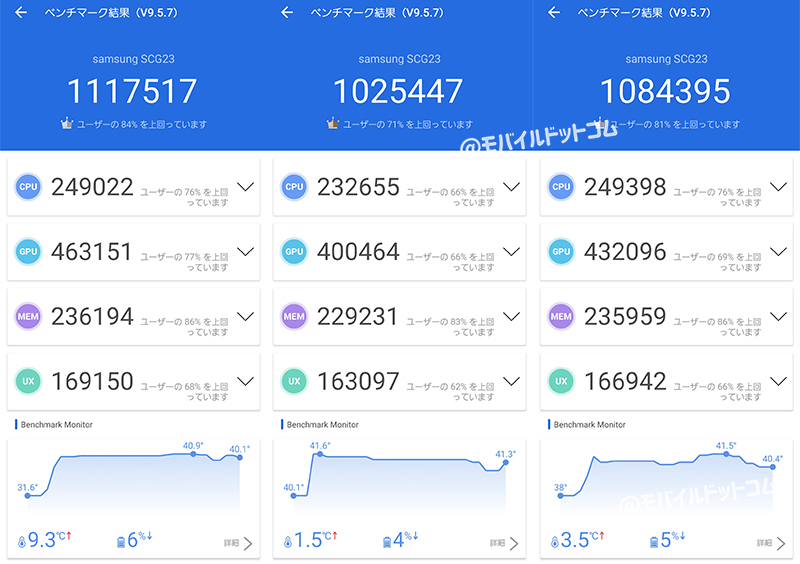800x564 pixels.
Task: Expand the UX 163097 score details
Action: [x=511, y=381]
